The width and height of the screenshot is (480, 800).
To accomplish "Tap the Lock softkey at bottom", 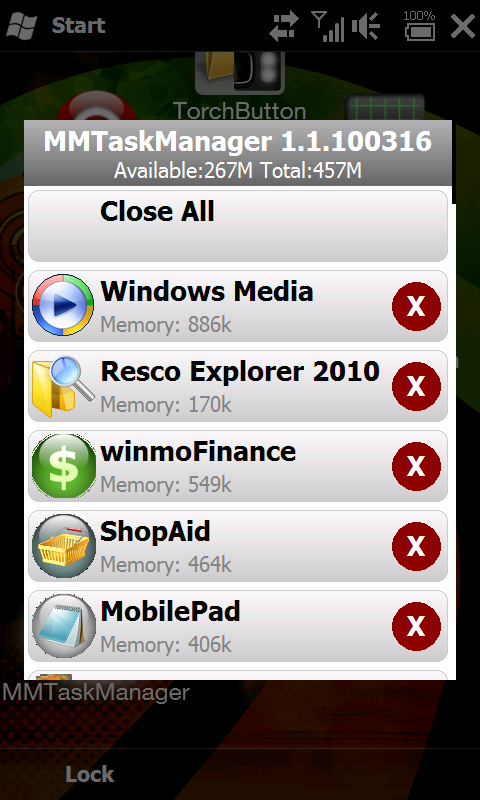I will (x=89, y=774).
